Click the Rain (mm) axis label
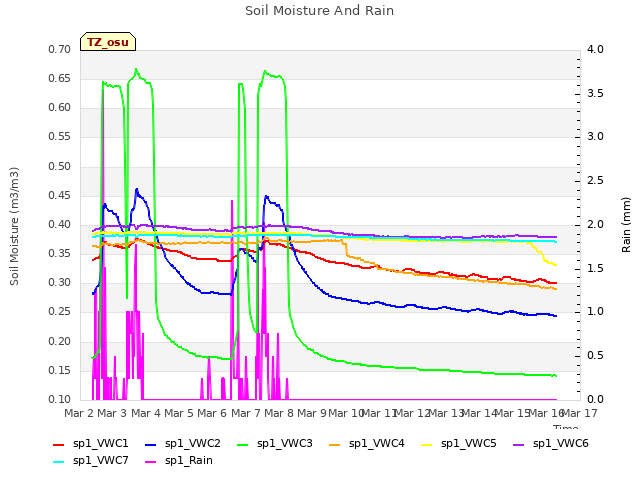640x480 pixels. click(x=626, y=225)
